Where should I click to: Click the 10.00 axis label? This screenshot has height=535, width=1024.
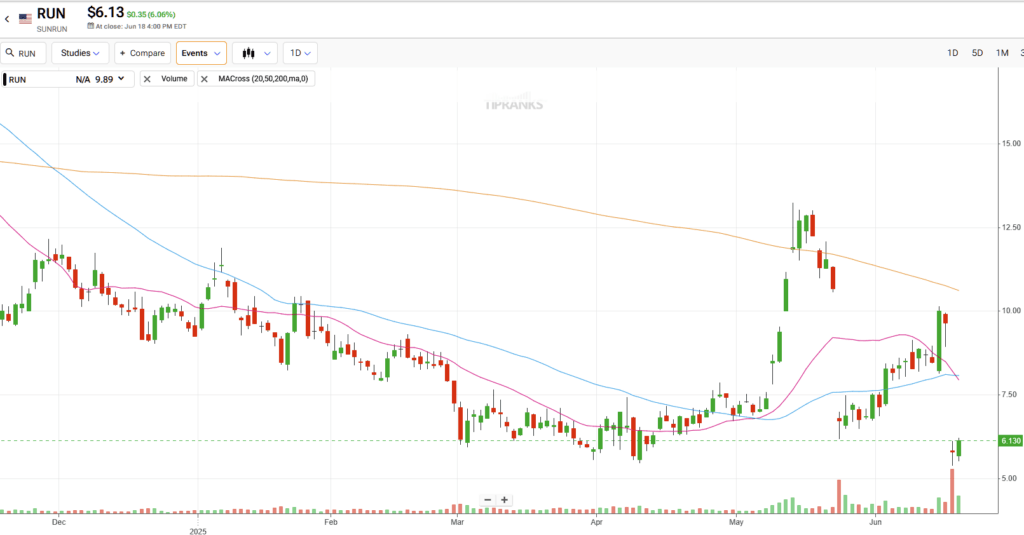coord(1011,311)
